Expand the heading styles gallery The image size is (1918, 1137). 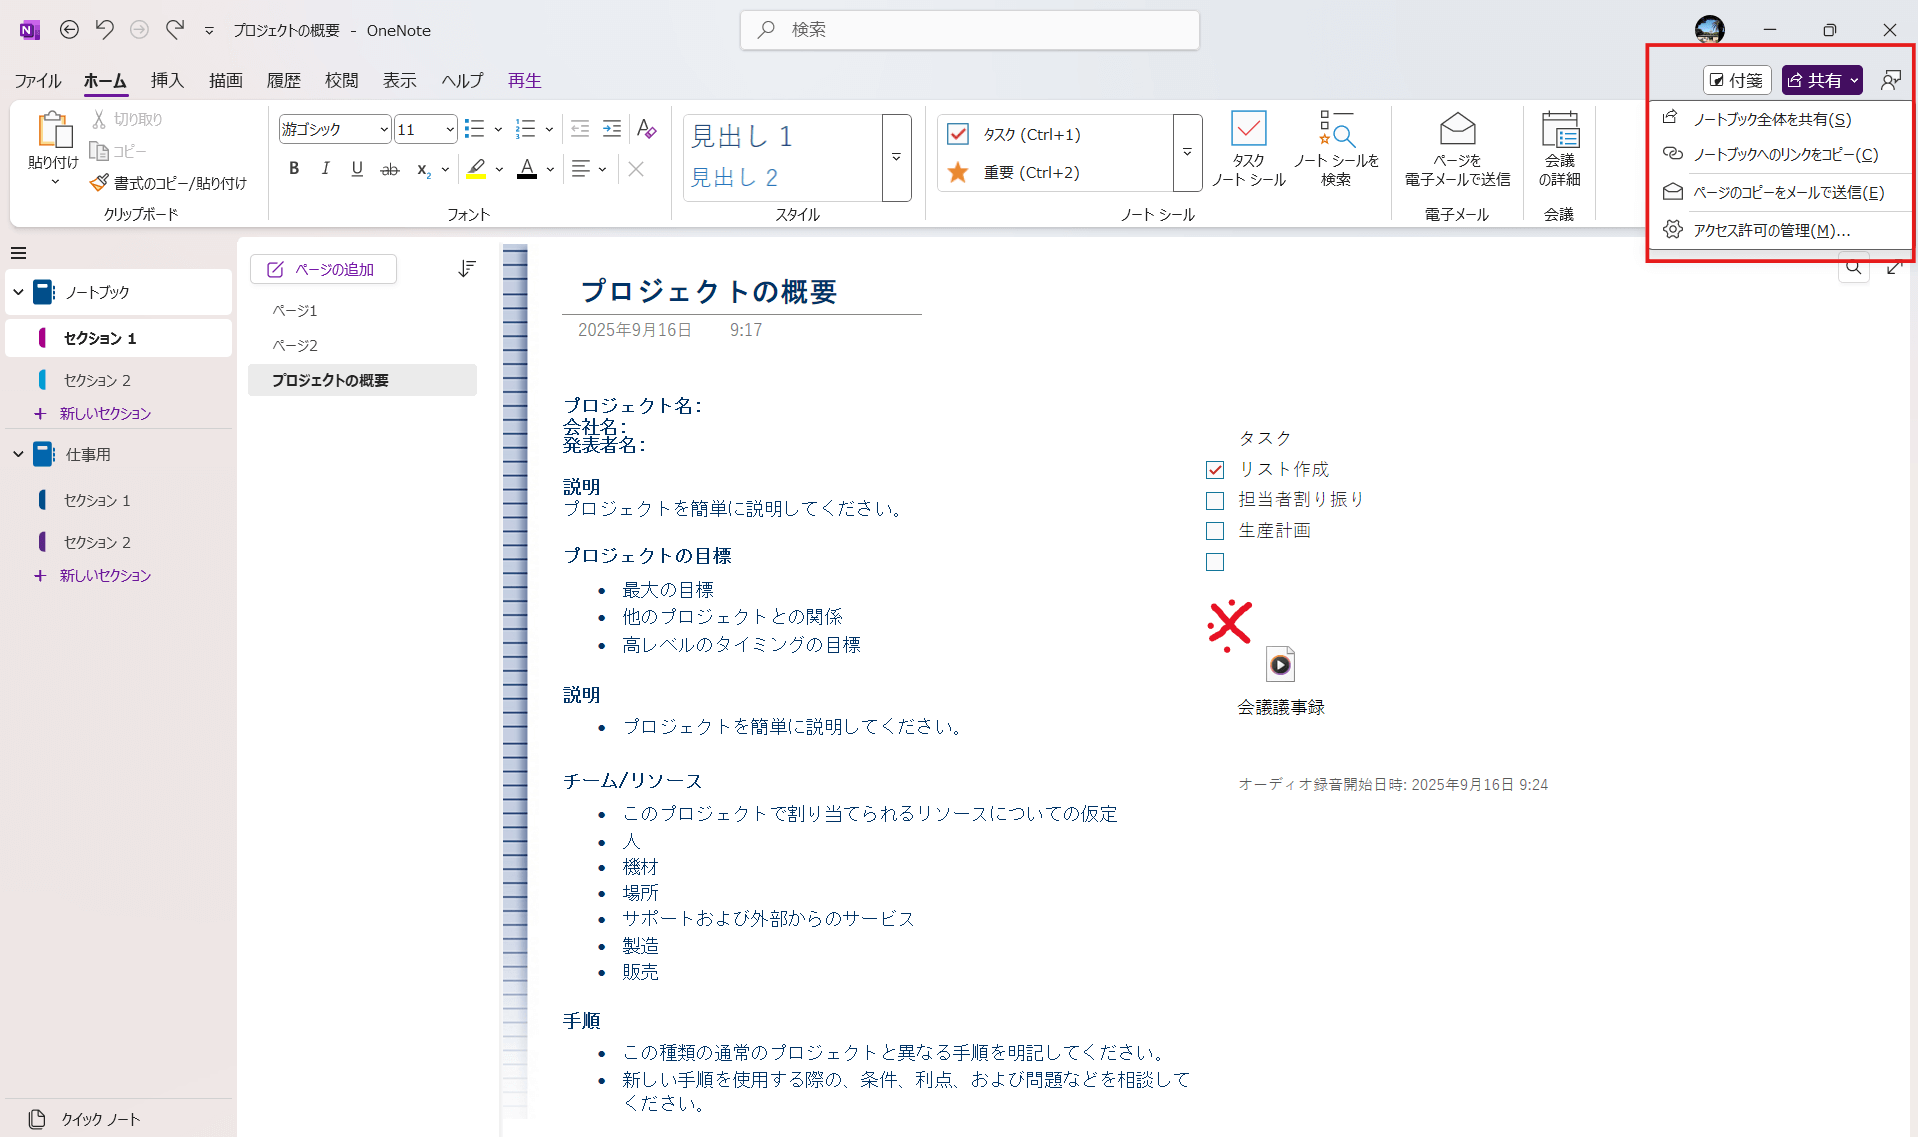point(896,157)
